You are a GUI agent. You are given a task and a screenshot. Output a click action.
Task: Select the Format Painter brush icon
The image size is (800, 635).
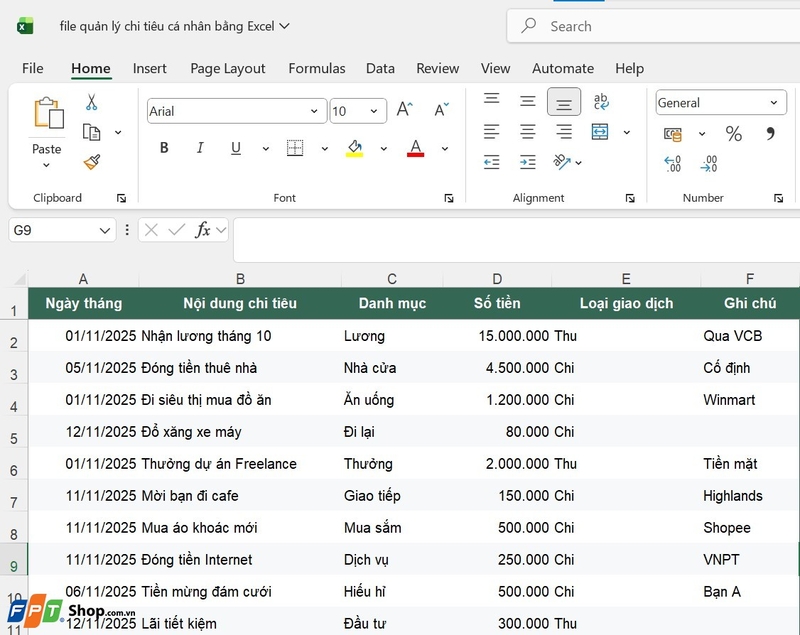click(92, 163)
